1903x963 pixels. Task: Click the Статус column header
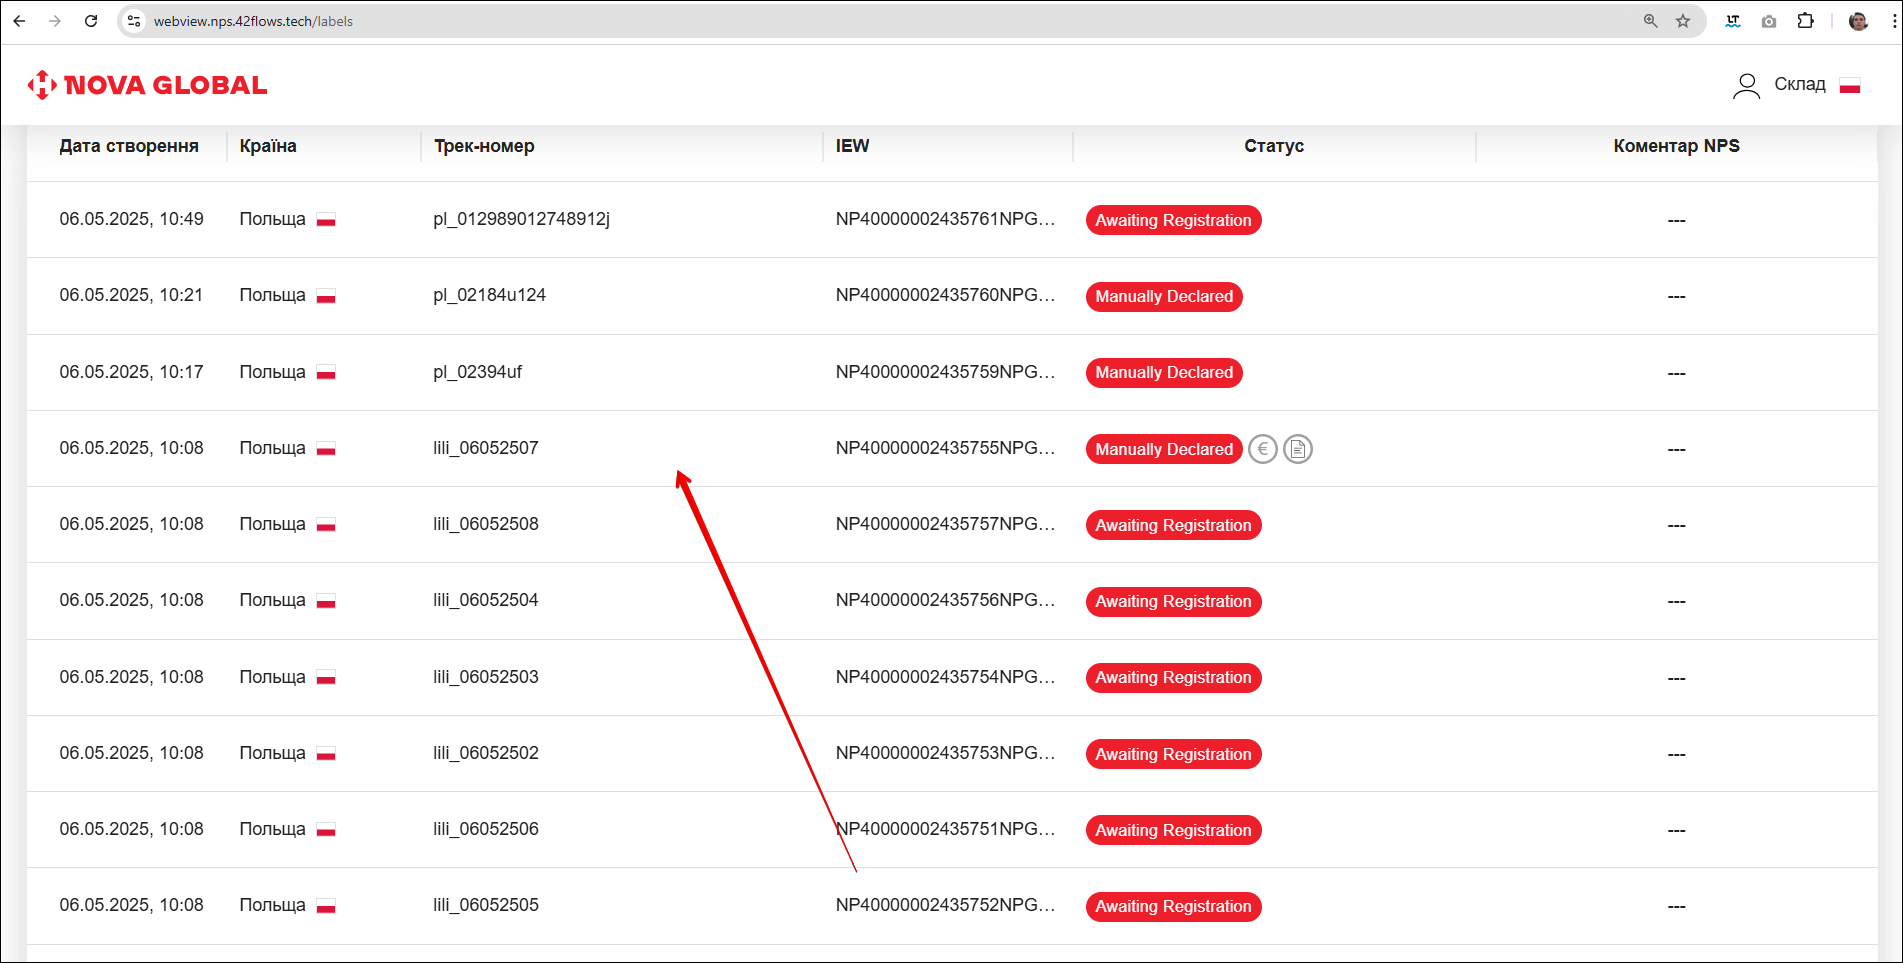click(1273, 146)
